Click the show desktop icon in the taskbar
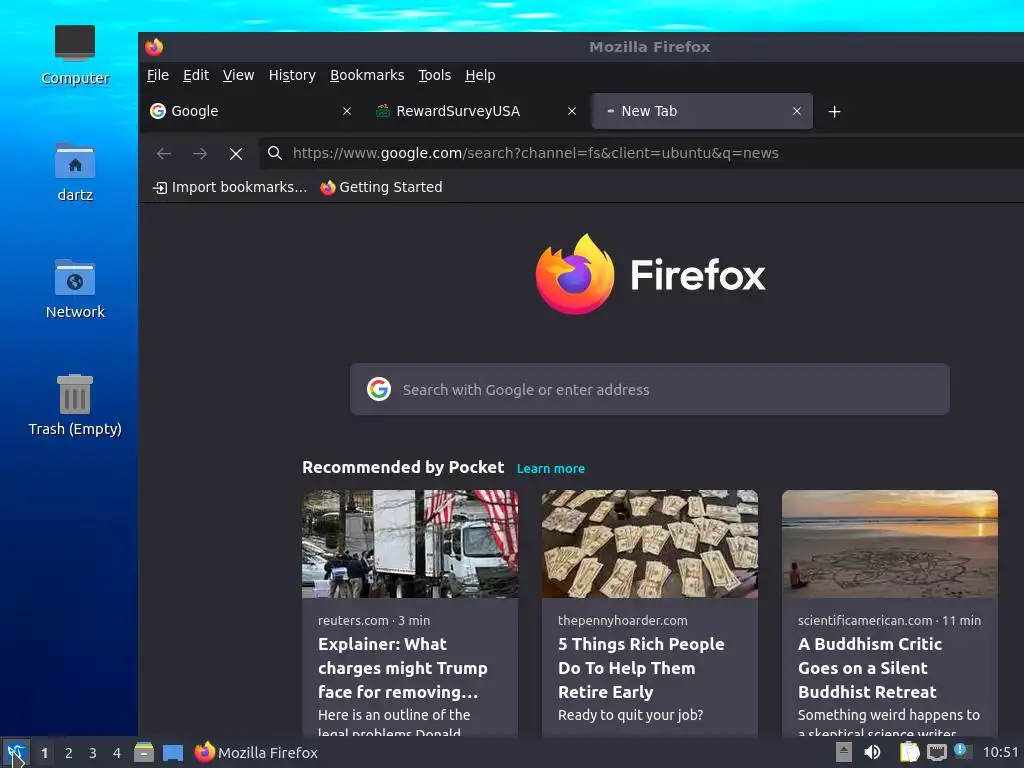1024x768 pixels. tap(172, 753)
